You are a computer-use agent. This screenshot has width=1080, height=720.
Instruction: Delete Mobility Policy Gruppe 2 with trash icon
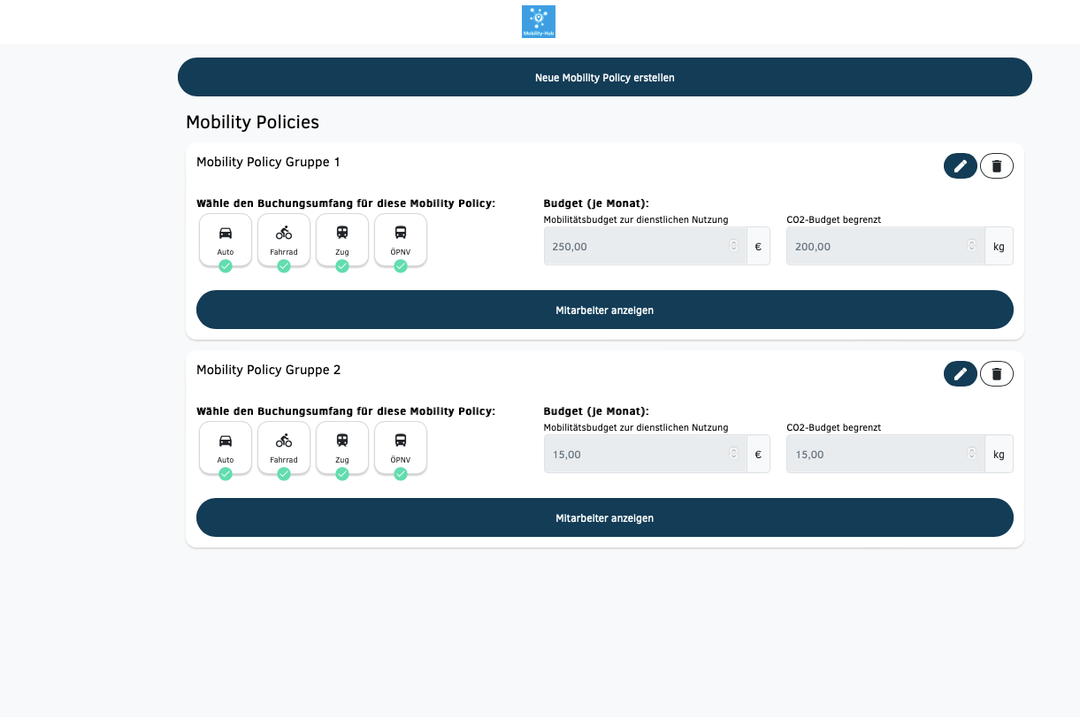(997, 374)
